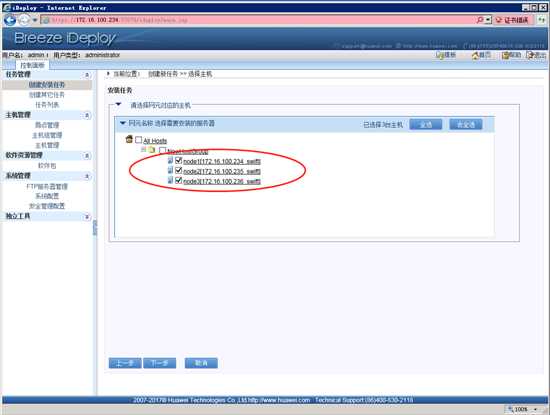
Task: Select 创建其它任务 in sidebar
Action: pyautogui.click(x=47, y=95)
